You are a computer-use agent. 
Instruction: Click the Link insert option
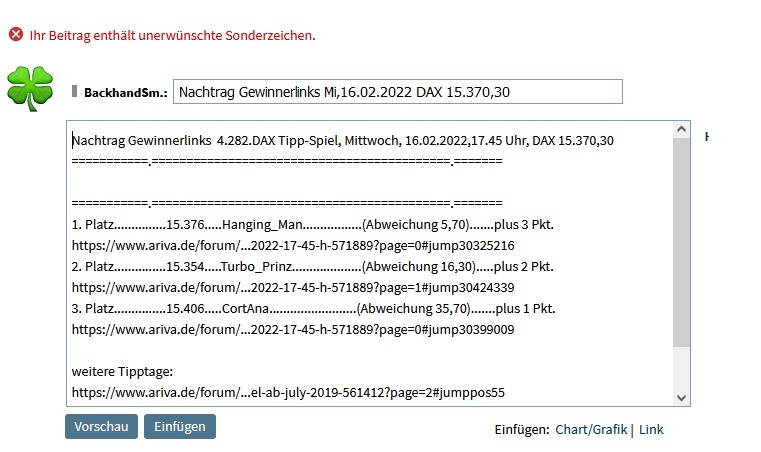[651, 429]
